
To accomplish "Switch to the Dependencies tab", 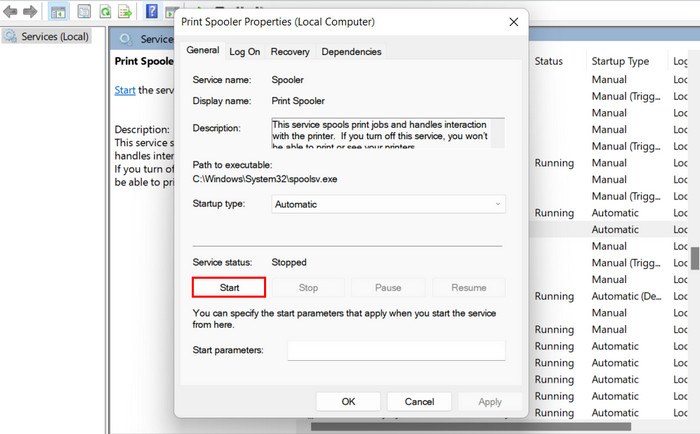I will (351, 52).
